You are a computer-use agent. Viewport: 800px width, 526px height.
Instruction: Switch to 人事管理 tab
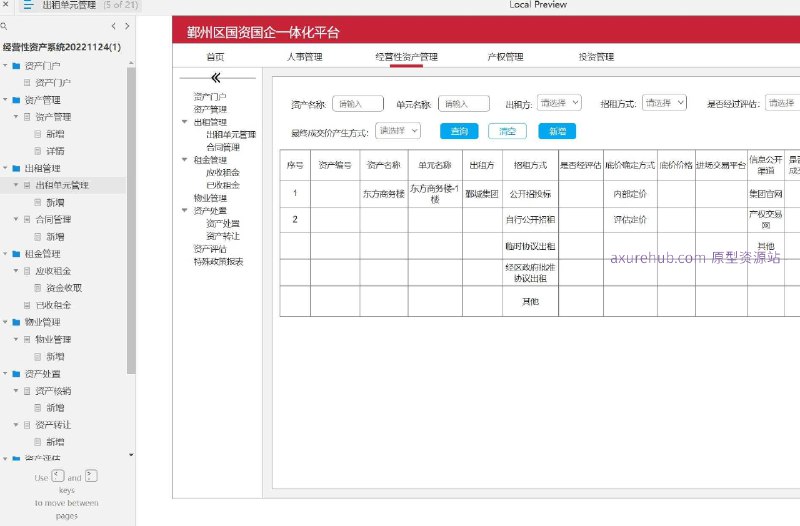click(x=305, y=57)
